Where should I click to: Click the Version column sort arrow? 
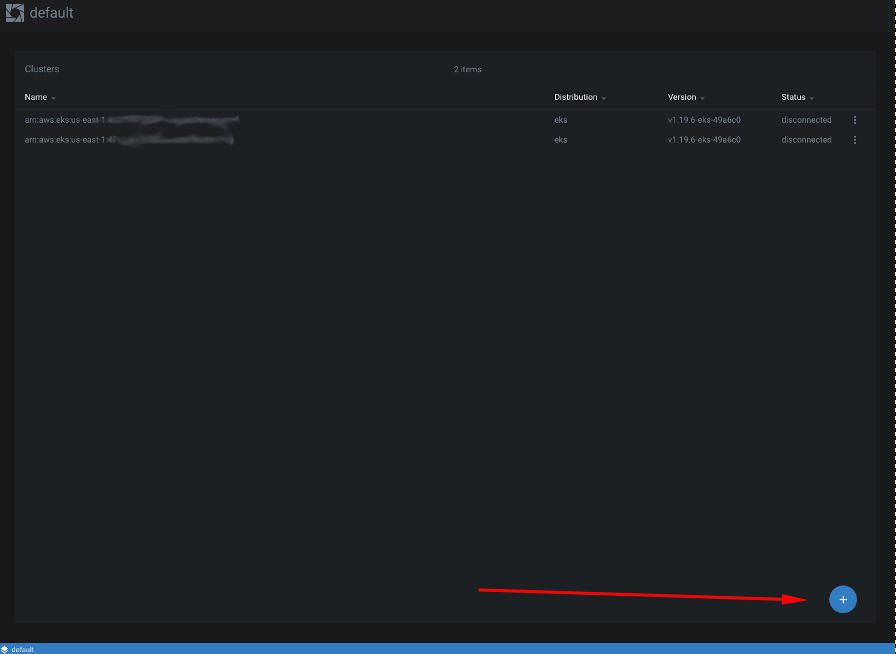point(703,98)
